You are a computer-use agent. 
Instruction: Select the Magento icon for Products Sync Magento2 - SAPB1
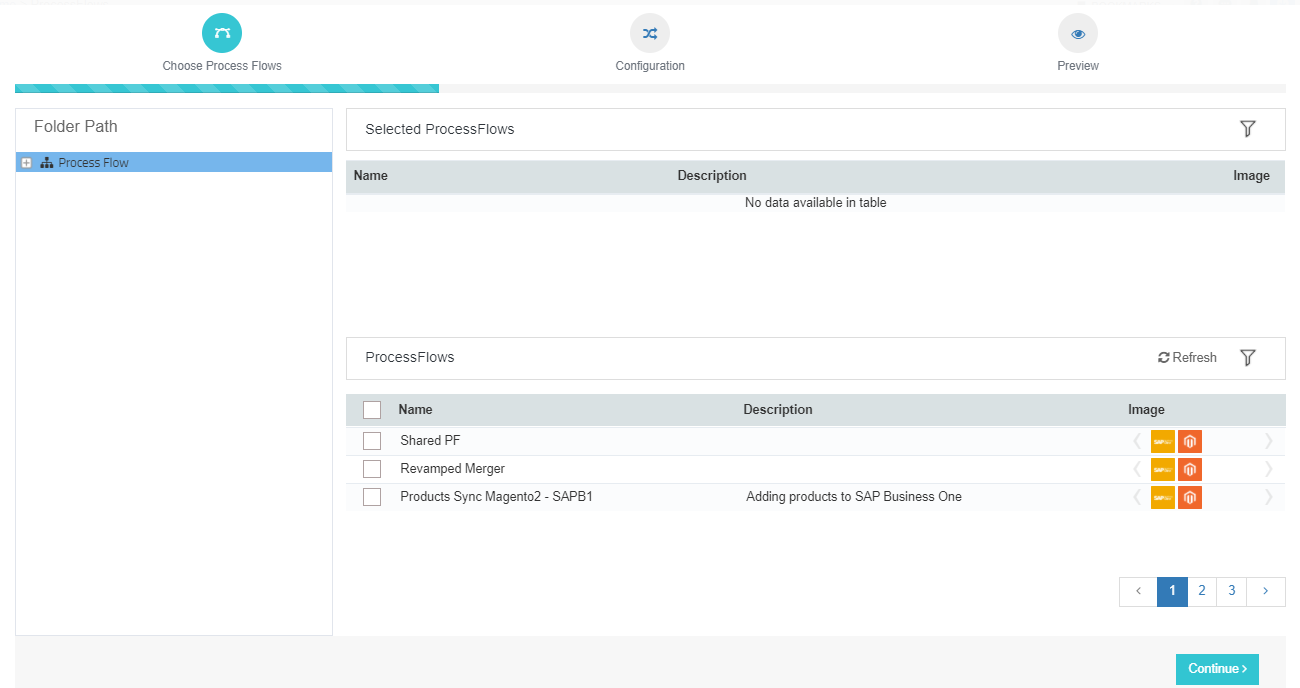coord(1190,497)
